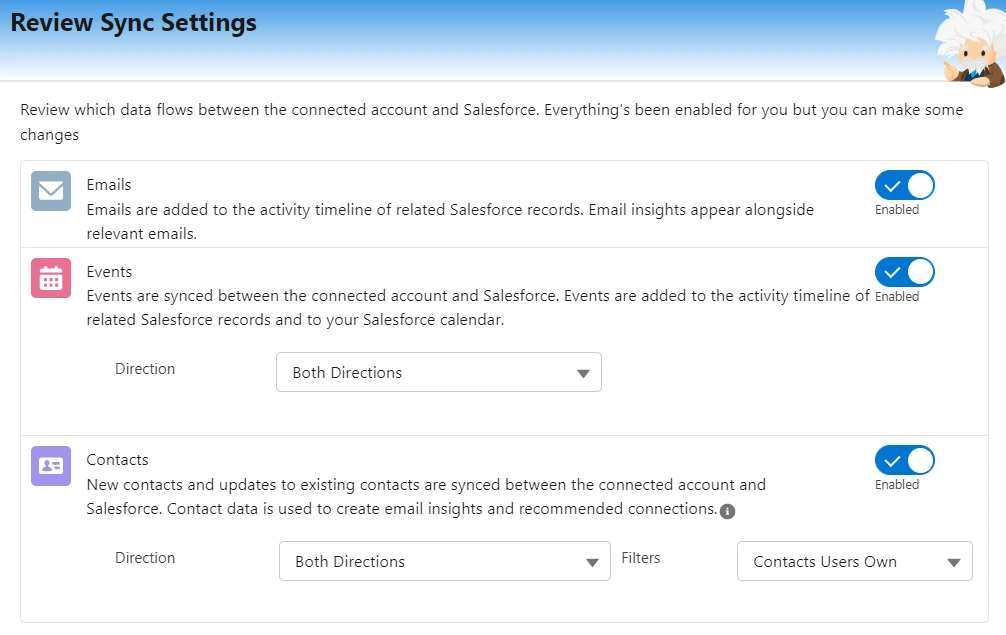Click the Both Directions value for Events
The width and height of the screenshot is (1006, 635).
point(349,371)
